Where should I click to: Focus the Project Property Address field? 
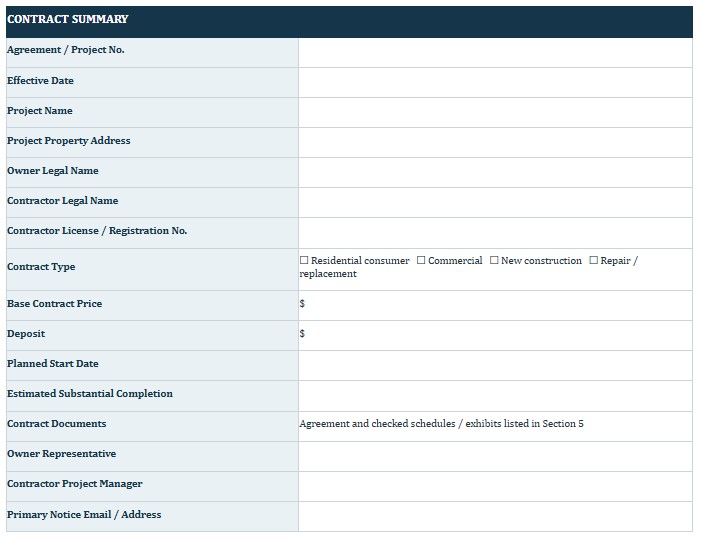click(495, 143)
